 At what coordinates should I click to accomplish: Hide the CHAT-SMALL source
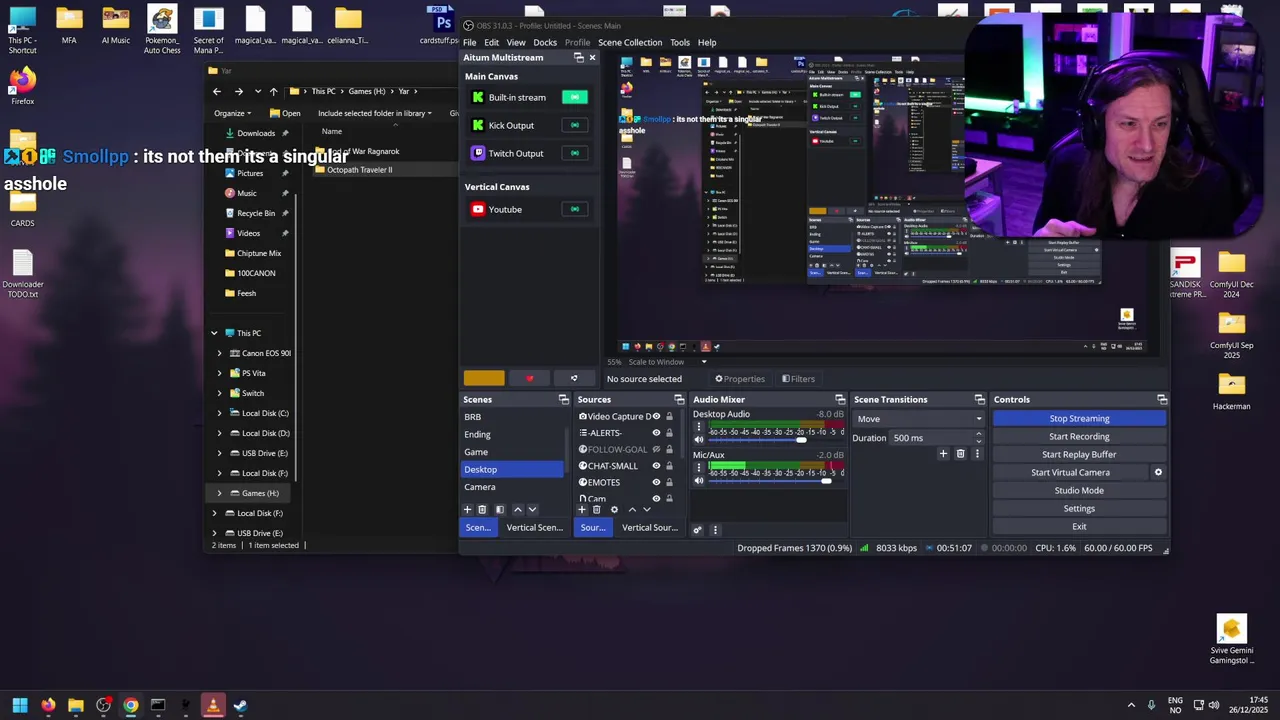tap(656, 466)
